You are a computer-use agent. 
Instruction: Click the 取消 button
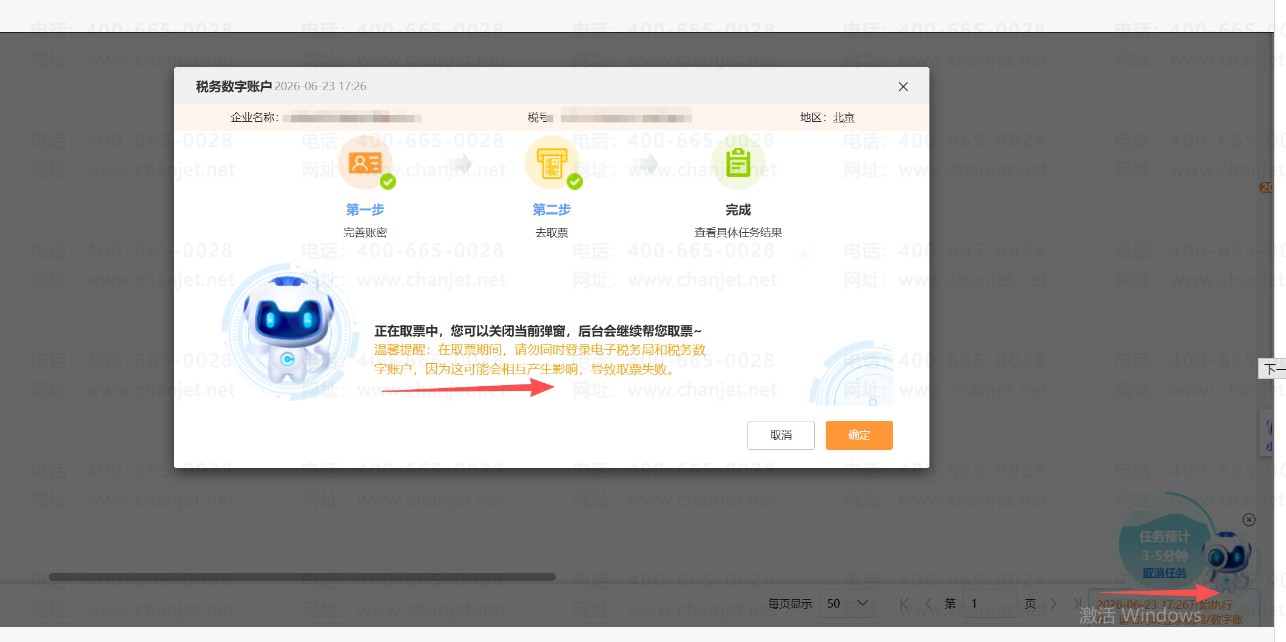tap(781, 435)
